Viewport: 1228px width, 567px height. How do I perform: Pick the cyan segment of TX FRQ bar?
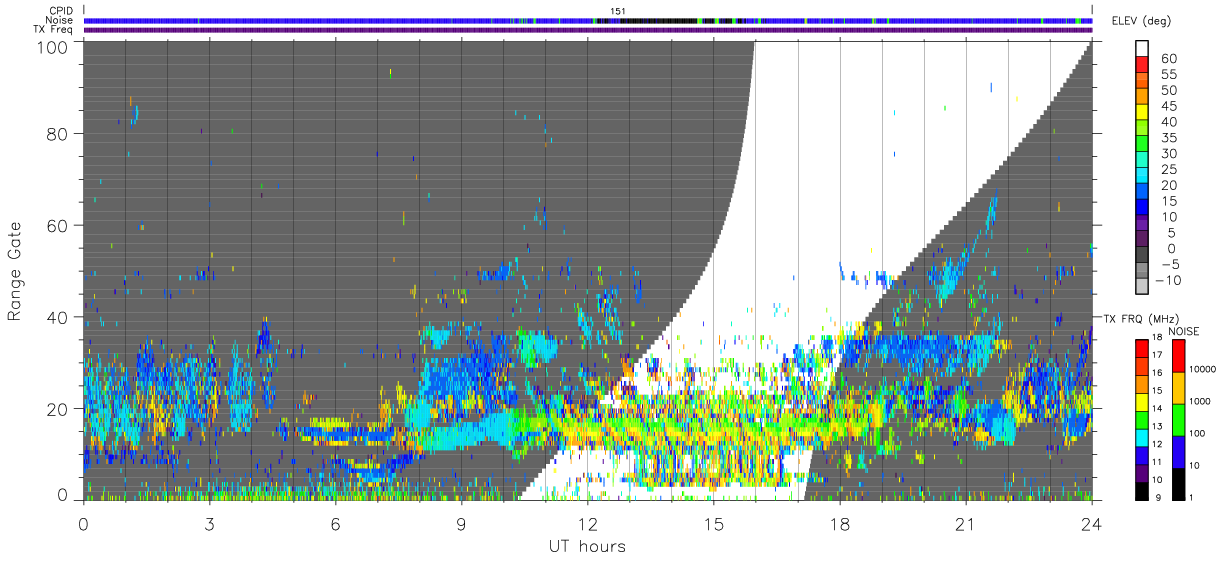coord(1142,437)
